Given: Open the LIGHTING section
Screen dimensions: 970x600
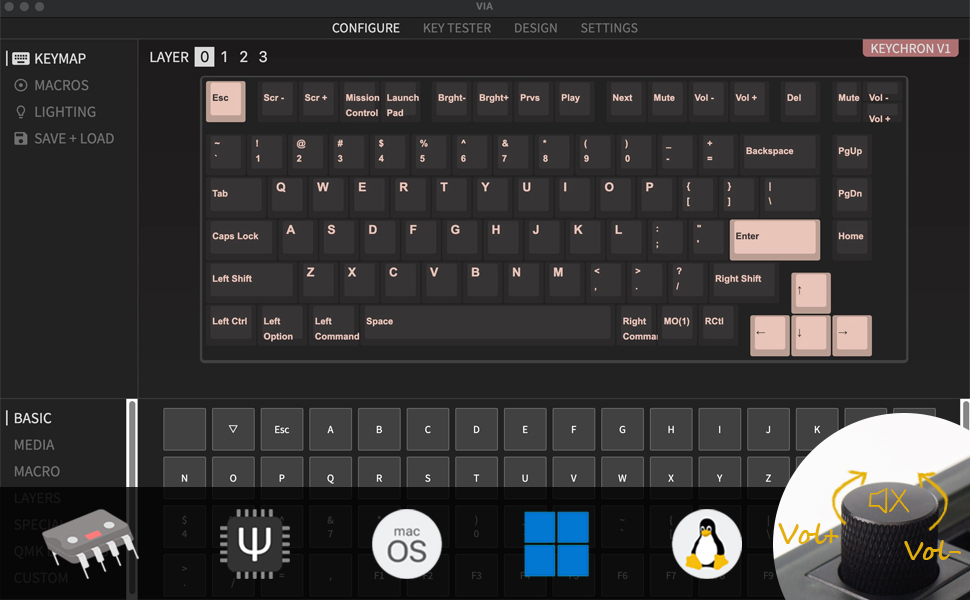Looking at the screenshot, I should 55,112.
